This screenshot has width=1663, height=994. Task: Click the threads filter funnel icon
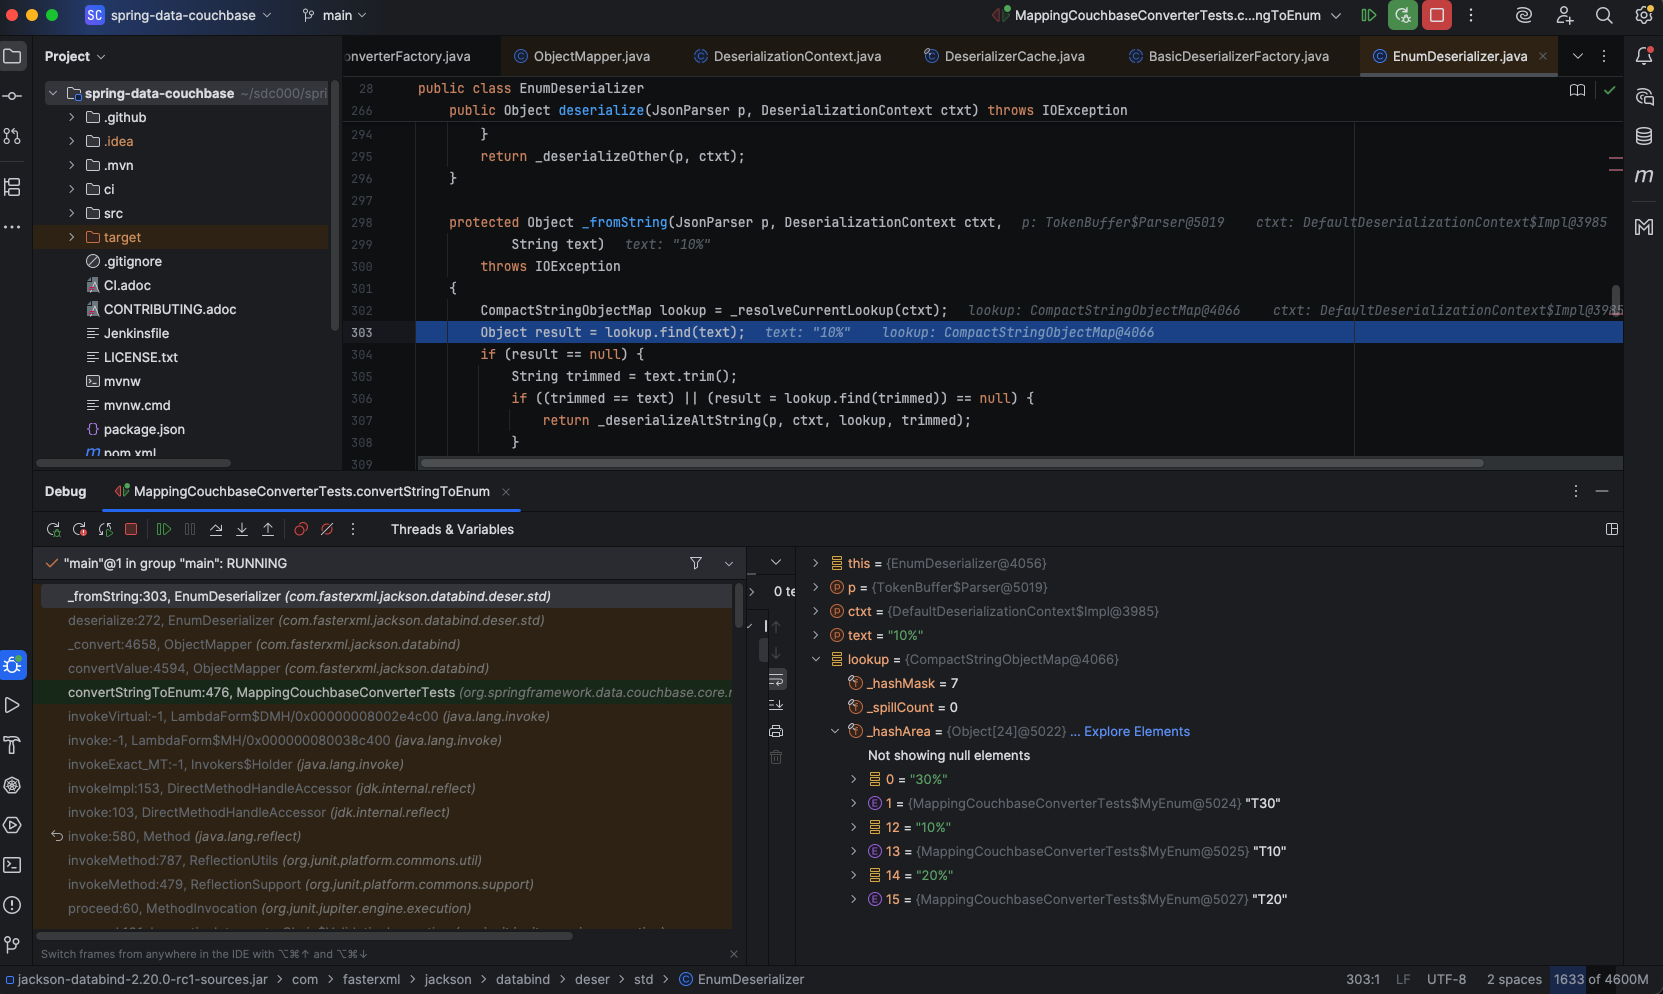[x=696, y=563]
